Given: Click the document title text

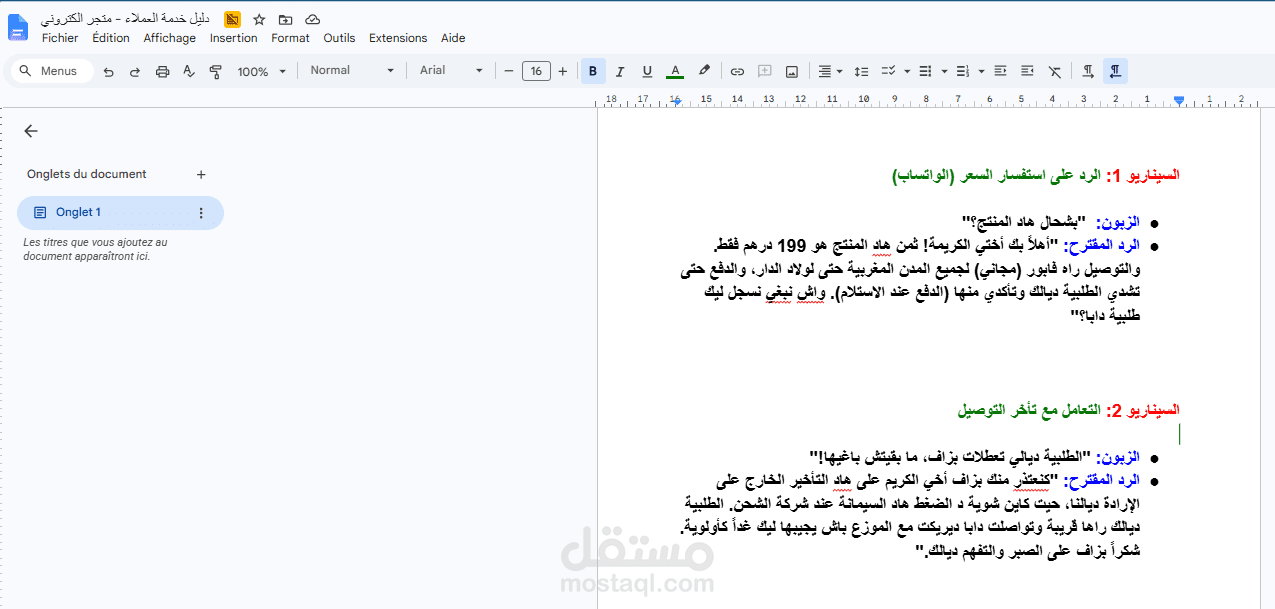Looking at the screenshot, I should [x=126, y=19].
